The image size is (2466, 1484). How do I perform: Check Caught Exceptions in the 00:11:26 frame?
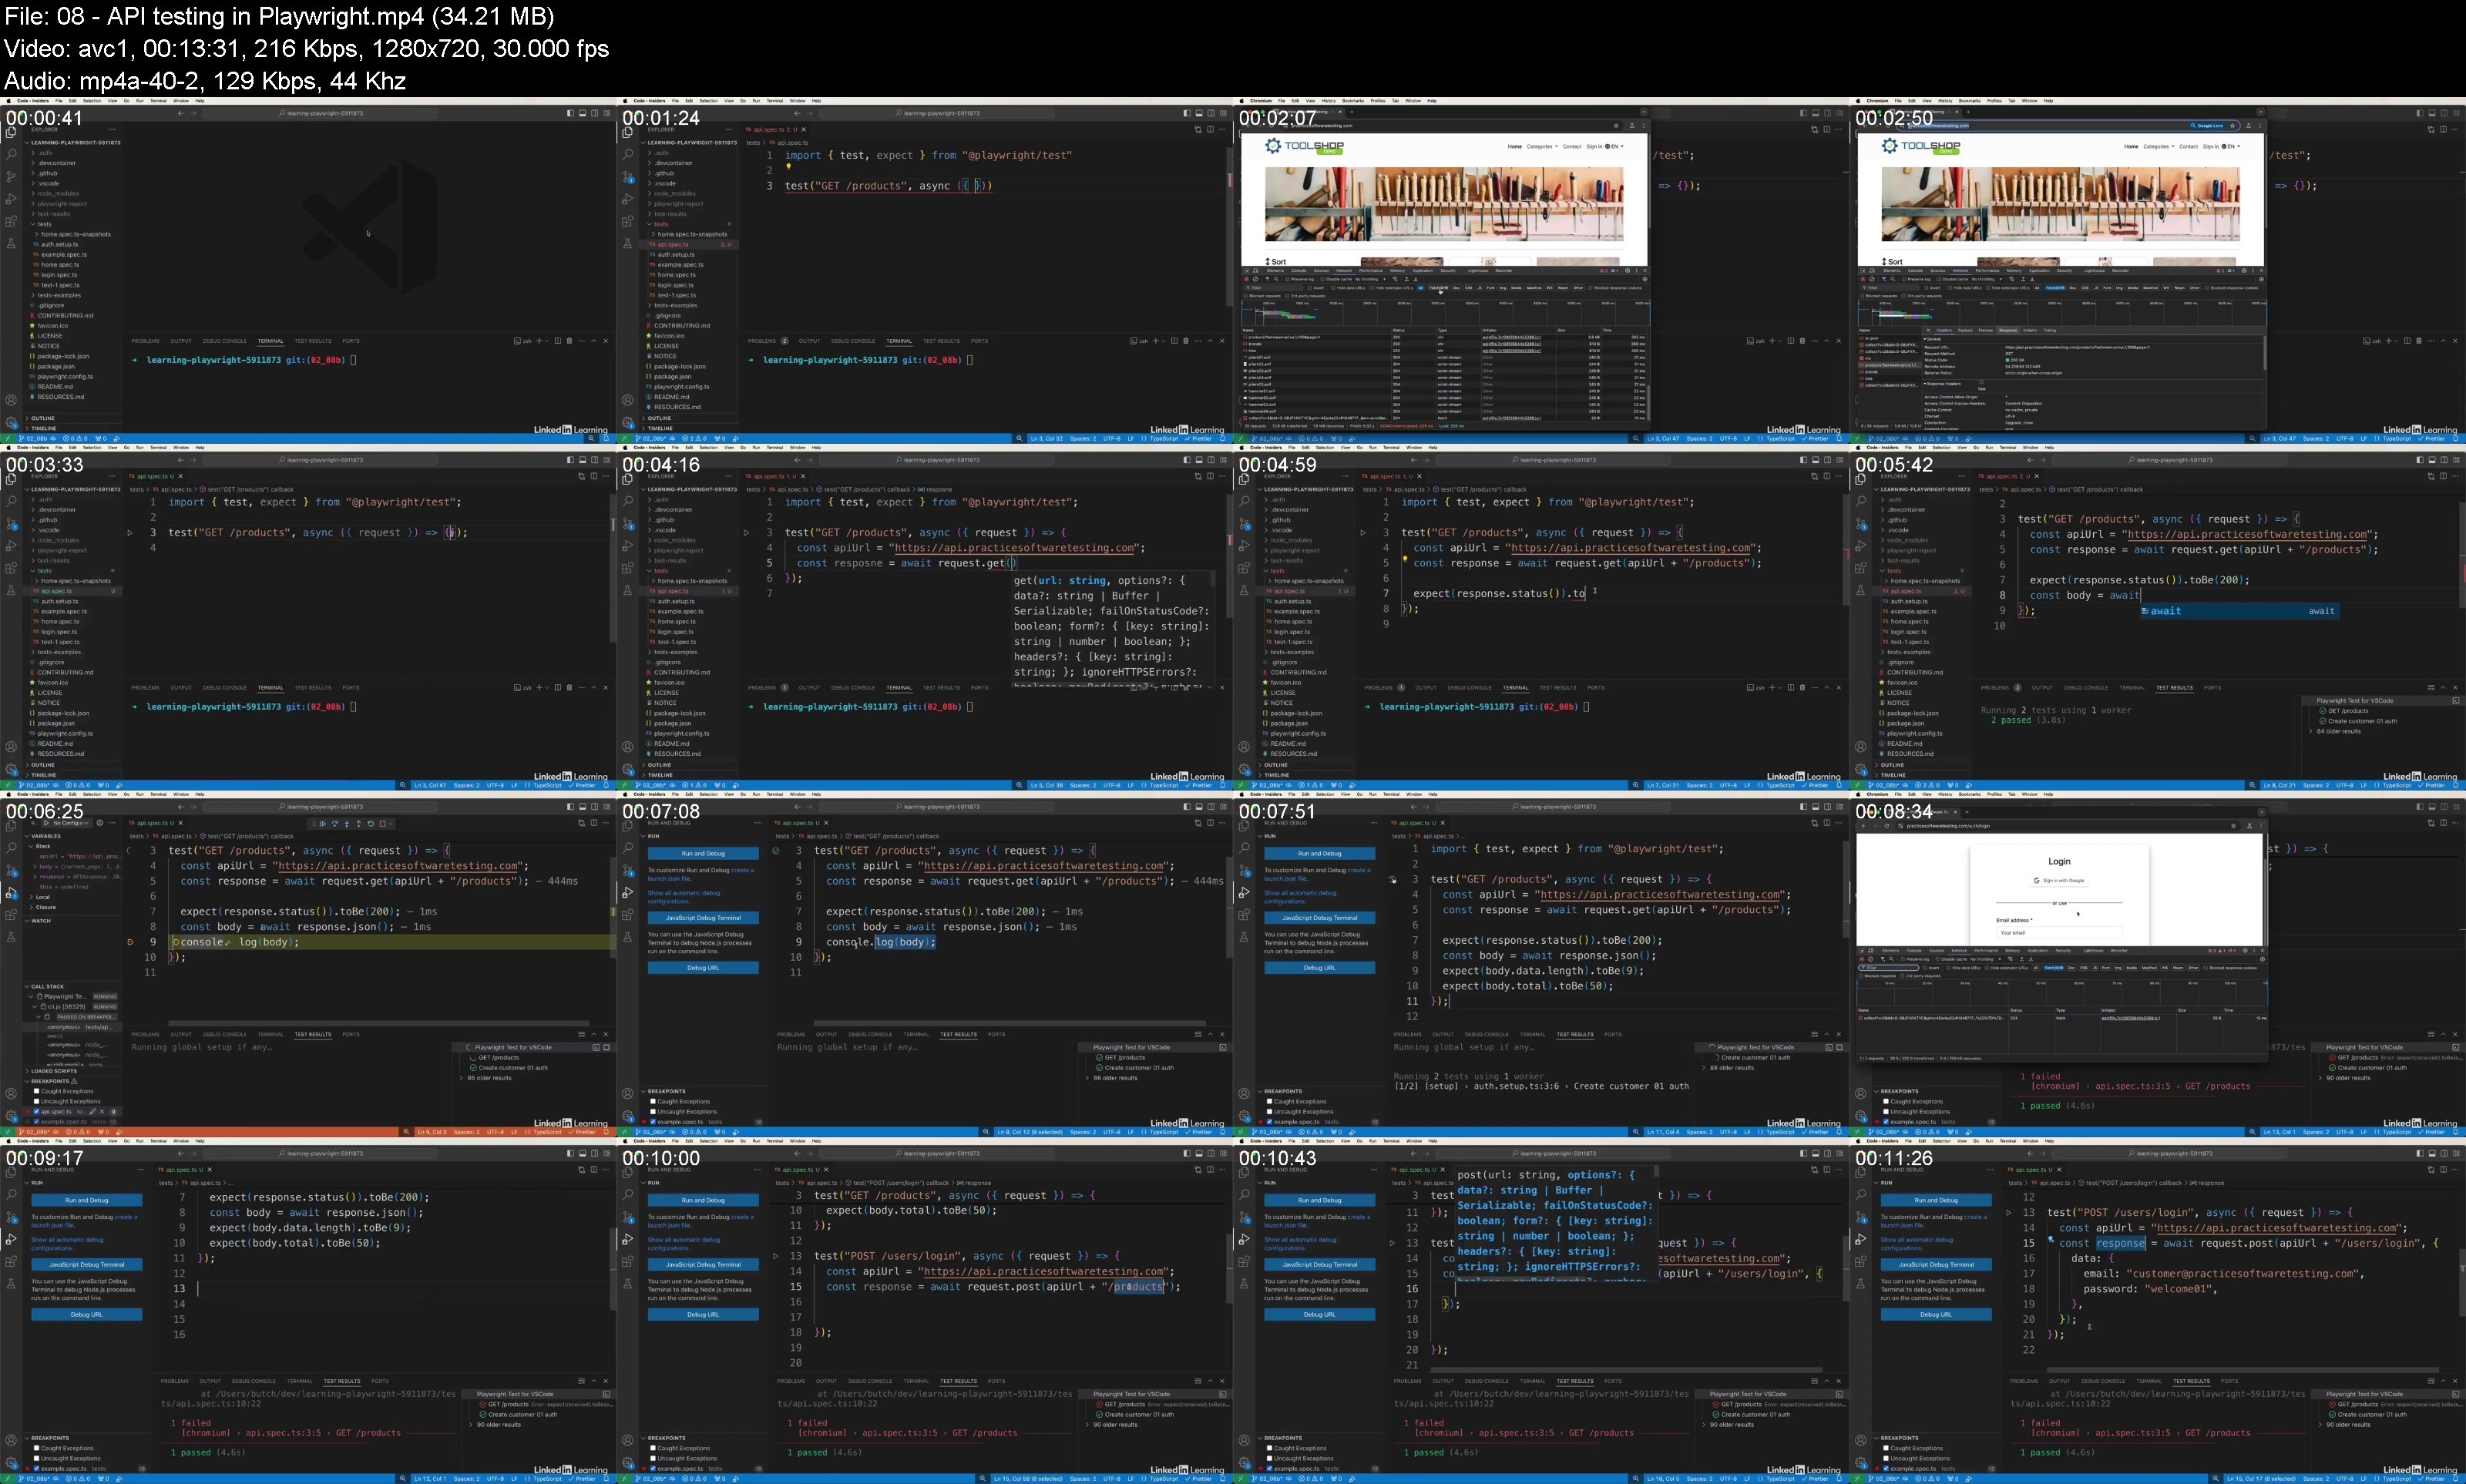pyautogui.click(x=1886, y=1449)
